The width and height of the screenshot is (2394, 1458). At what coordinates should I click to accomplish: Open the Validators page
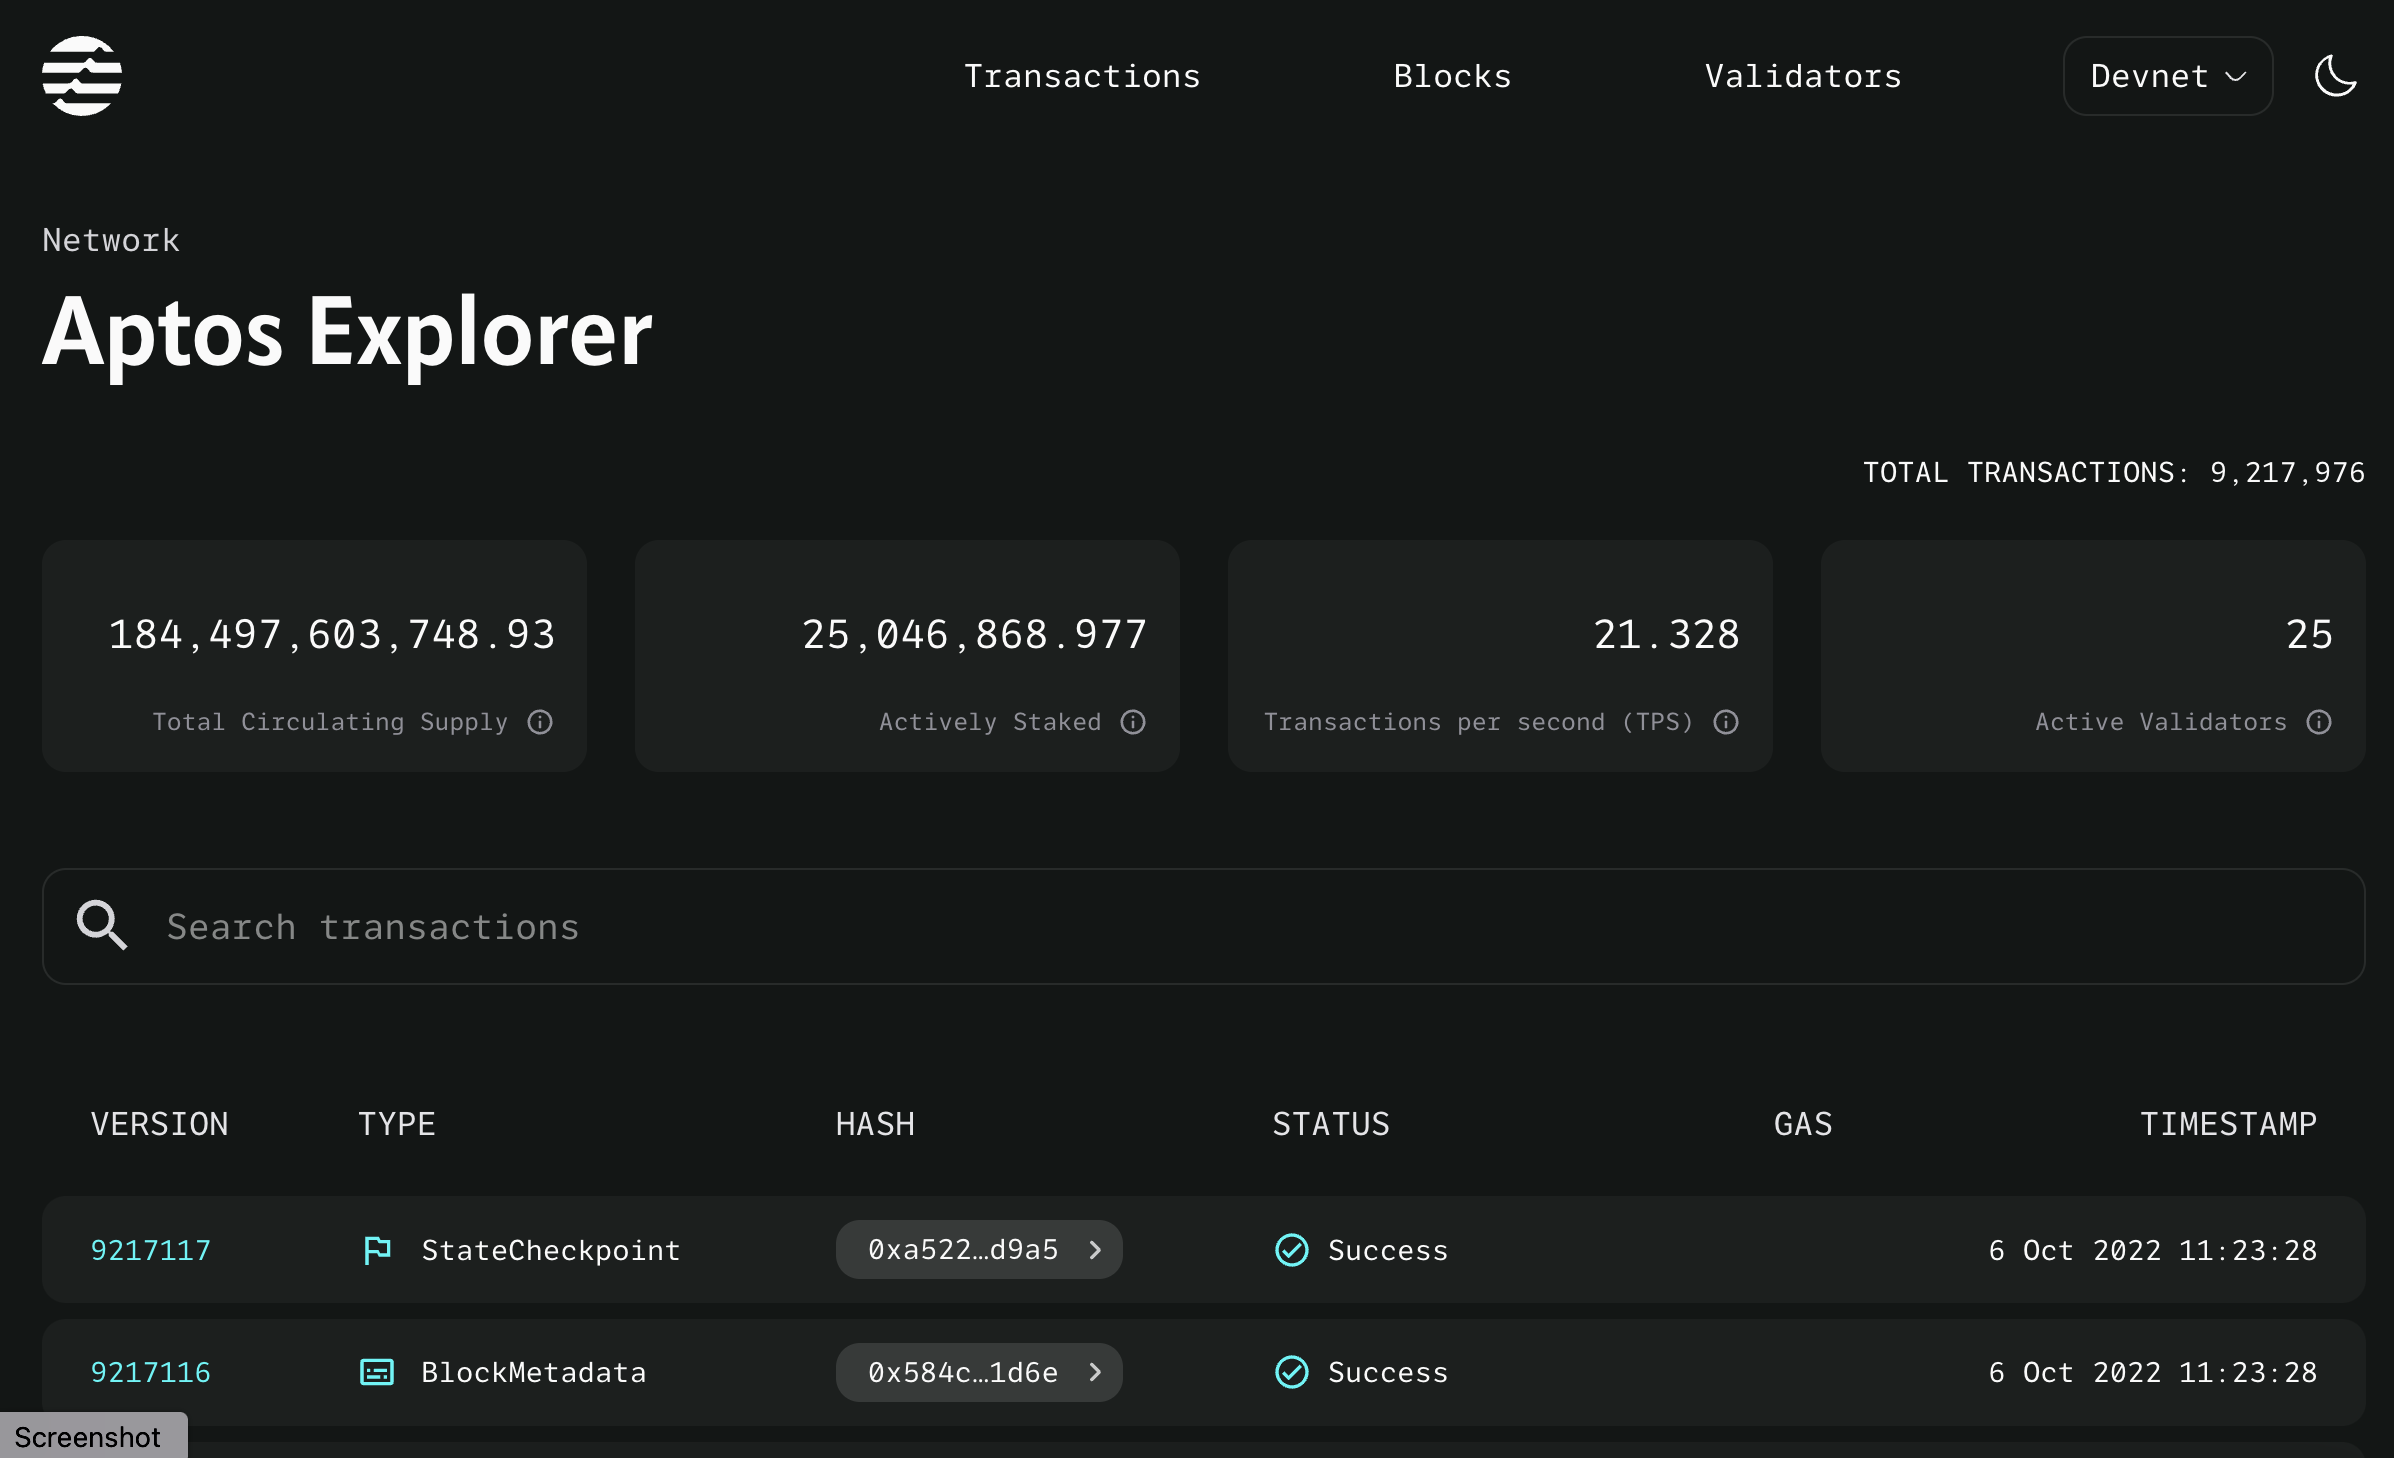click(1802, 76)
